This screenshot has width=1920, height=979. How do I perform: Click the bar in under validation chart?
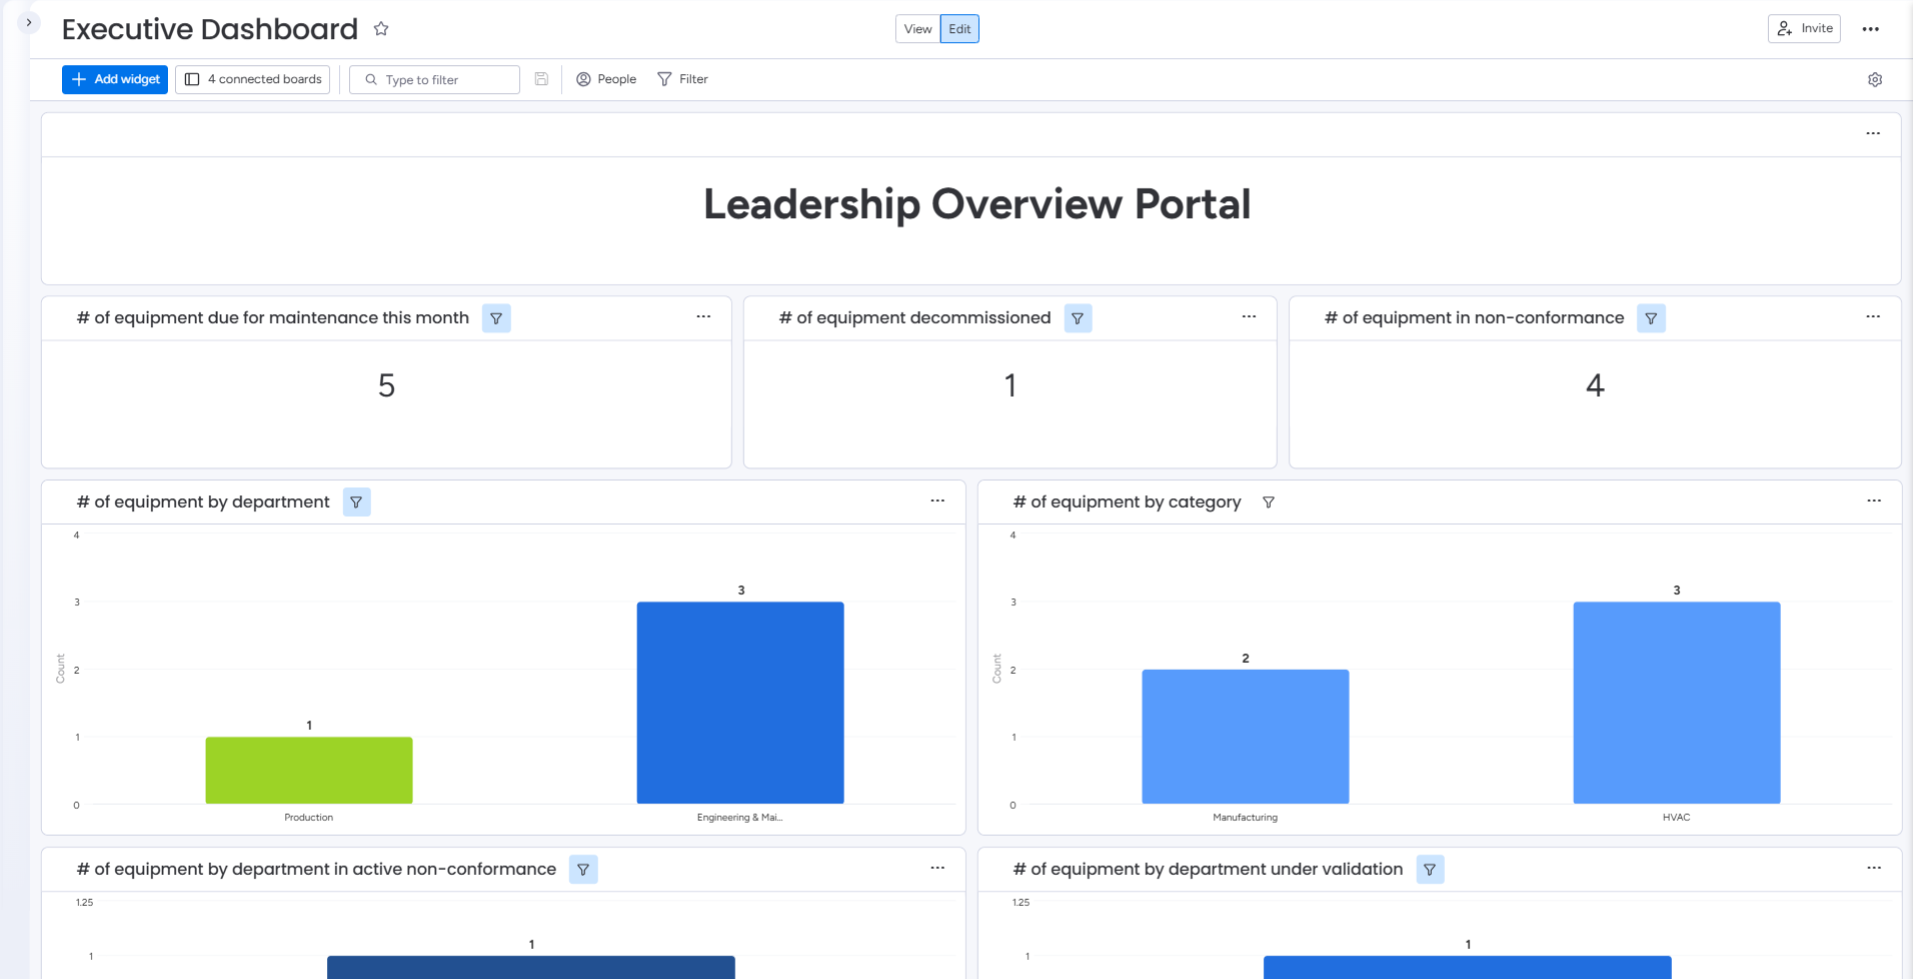[1467, 967]
